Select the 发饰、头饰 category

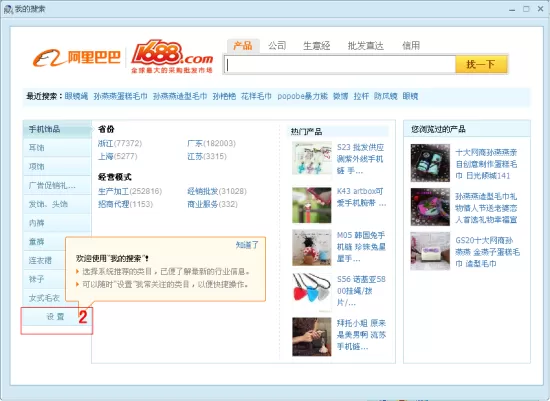(57, 204)
